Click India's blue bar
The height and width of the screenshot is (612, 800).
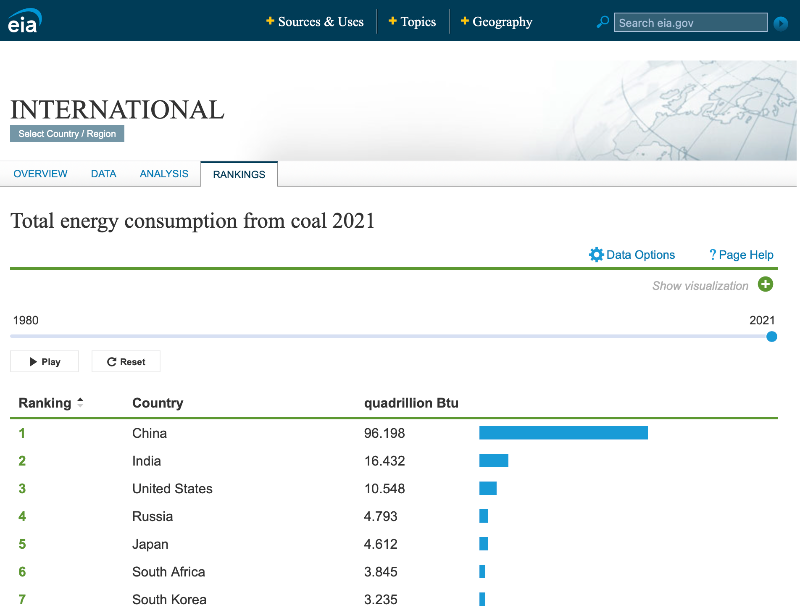(493, 461)
